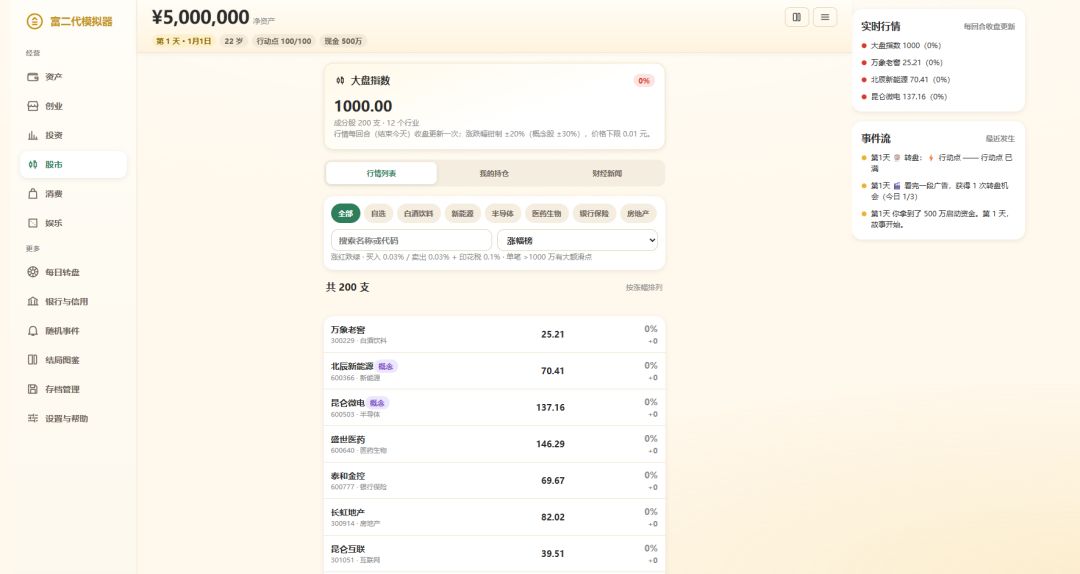Open 资产 via its wallet icon
Screen dimensions: 1080x574
[x=32, y=77]
